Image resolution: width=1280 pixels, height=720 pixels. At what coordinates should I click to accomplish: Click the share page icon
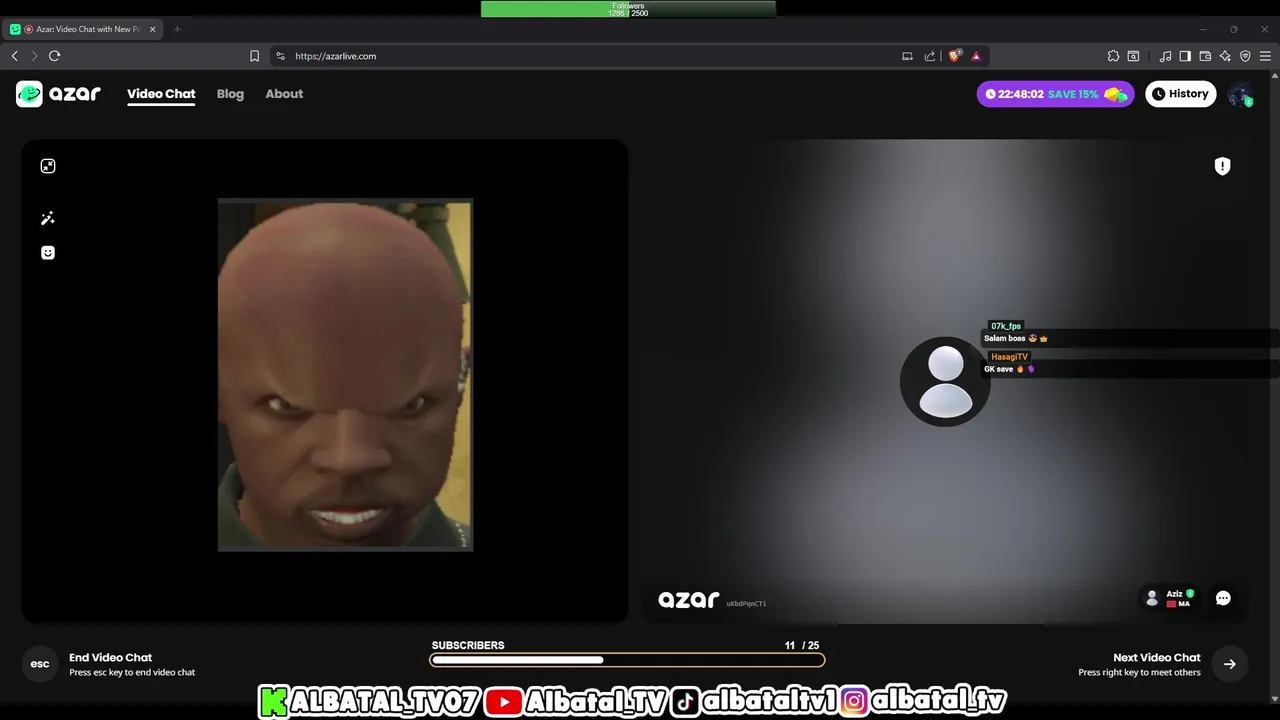coord(930,56)
